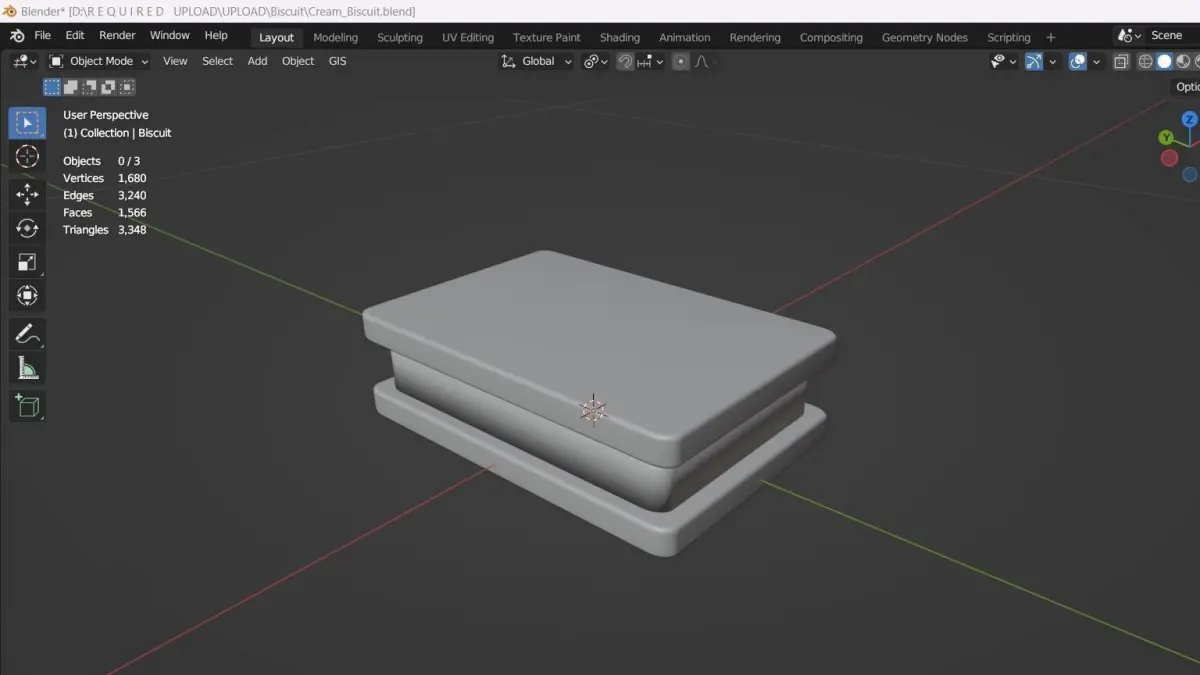The image size is (1200, 675).
Task: Open the Edit menu
Action: pyautogui.click(x=75, y=36)
